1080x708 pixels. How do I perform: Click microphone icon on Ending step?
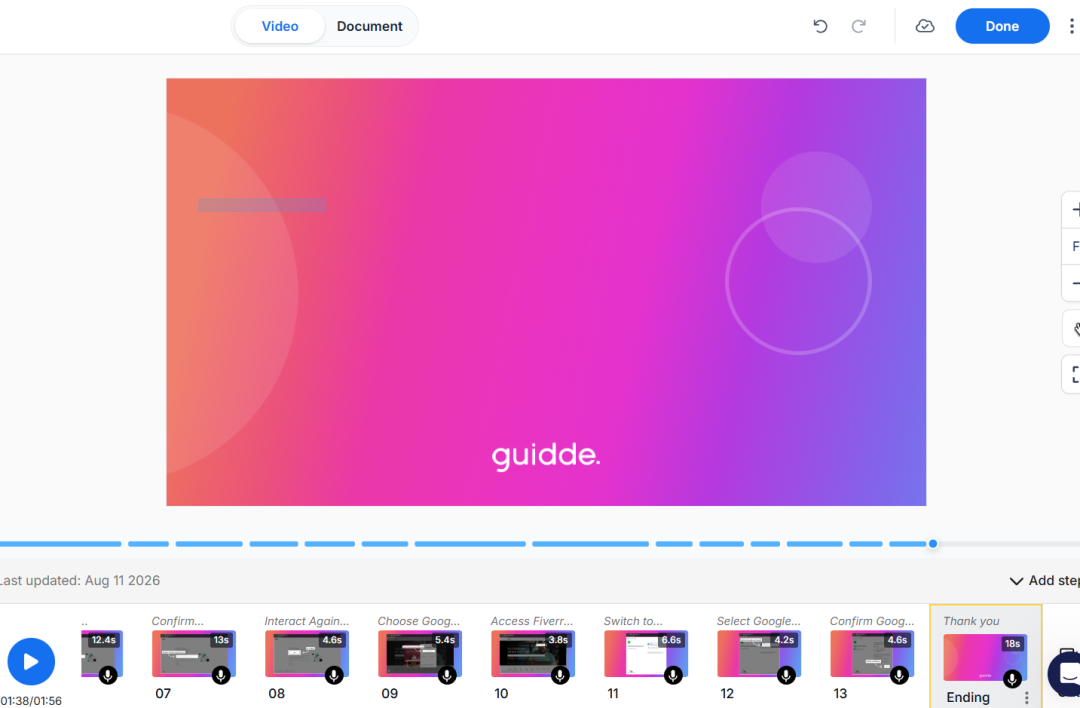(1012, 678)
